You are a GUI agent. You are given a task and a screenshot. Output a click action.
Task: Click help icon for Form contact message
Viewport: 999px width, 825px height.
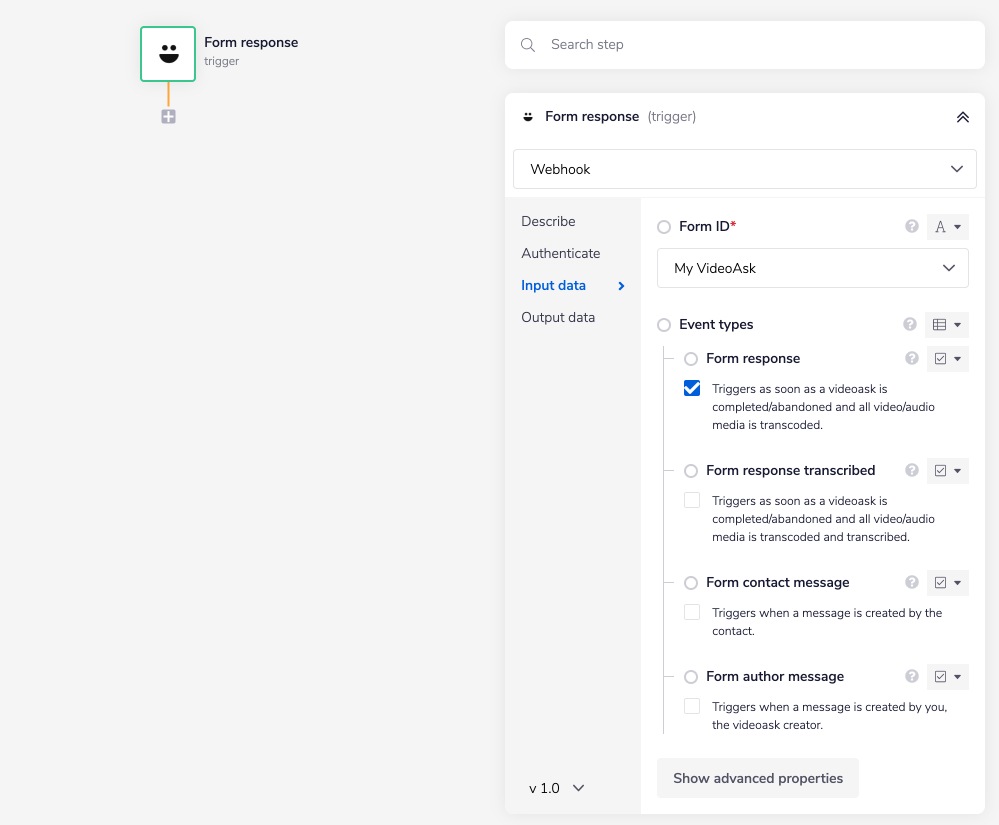click(911, 583)
